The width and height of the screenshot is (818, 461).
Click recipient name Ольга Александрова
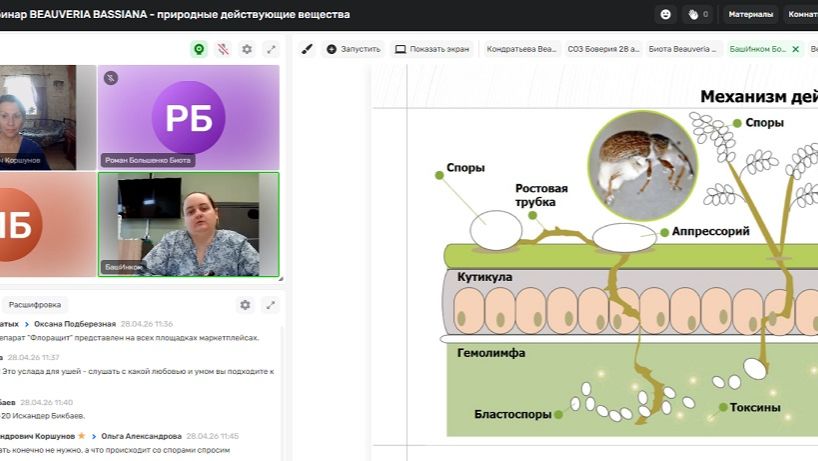click(x=141, y=436)
